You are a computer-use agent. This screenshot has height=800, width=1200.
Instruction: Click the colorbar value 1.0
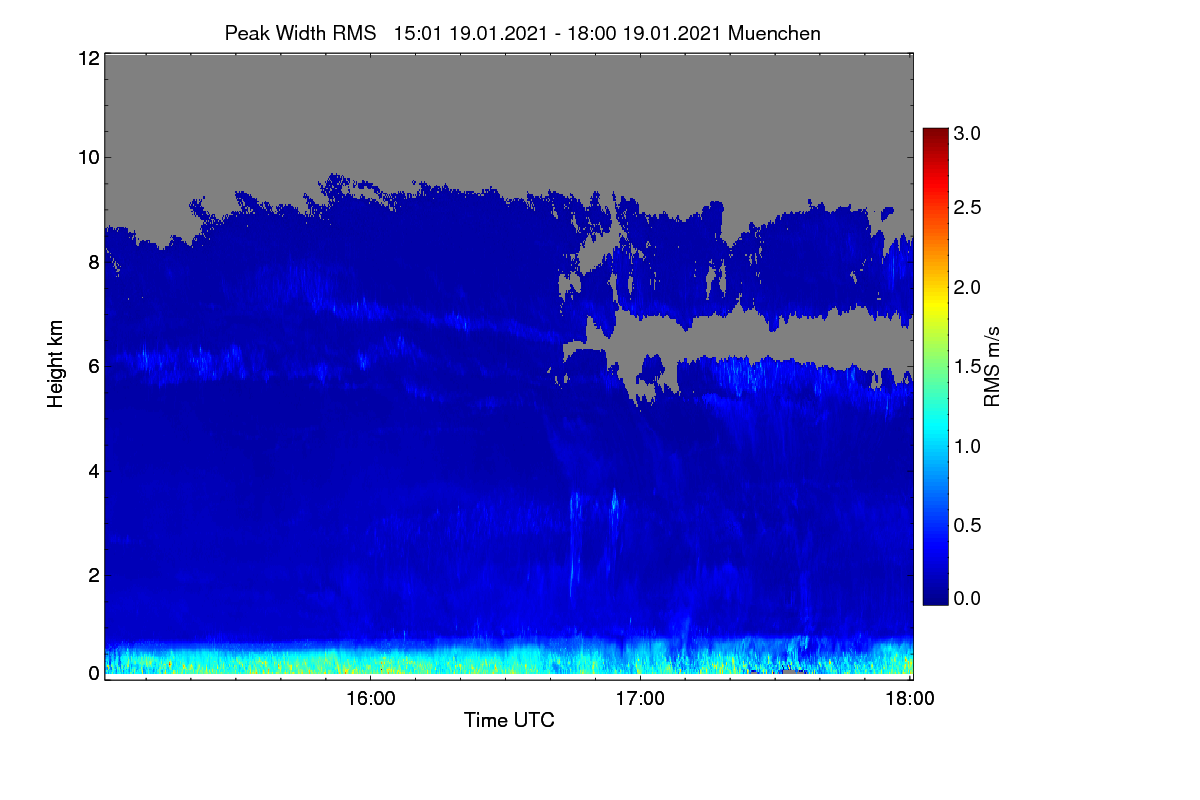967,445
